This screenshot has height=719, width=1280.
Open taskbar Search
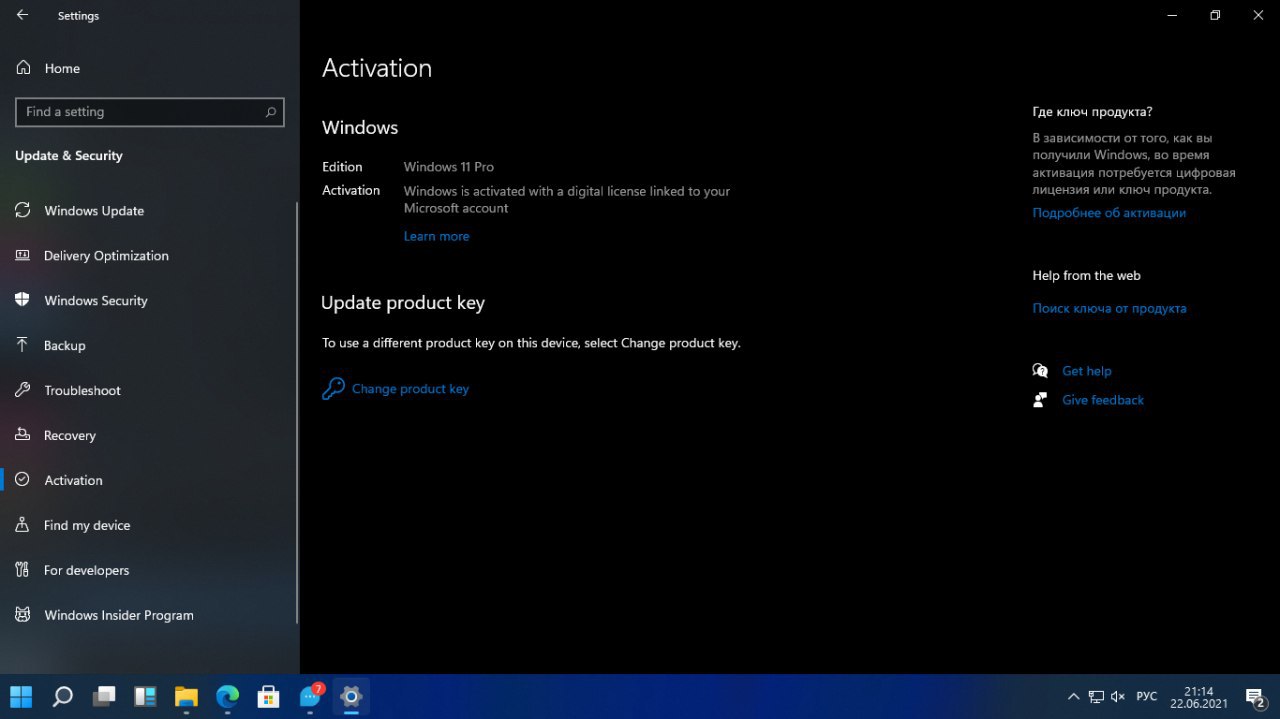point(62,696)
